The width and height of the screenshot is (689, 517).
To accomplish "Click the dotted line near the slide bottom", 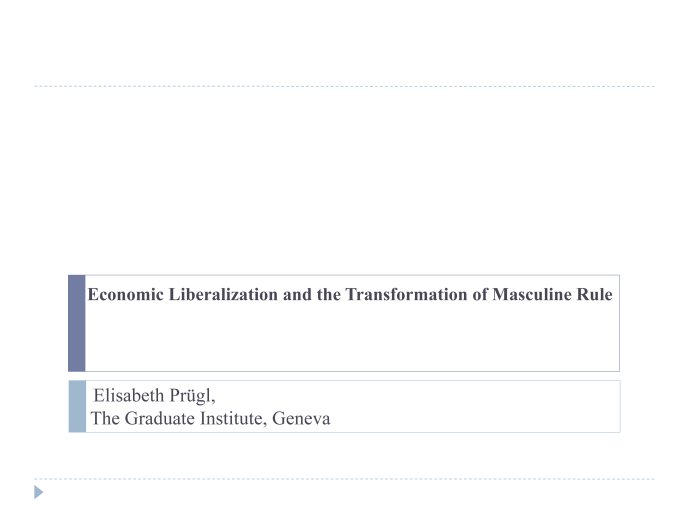I will click(x=344, y=479).
